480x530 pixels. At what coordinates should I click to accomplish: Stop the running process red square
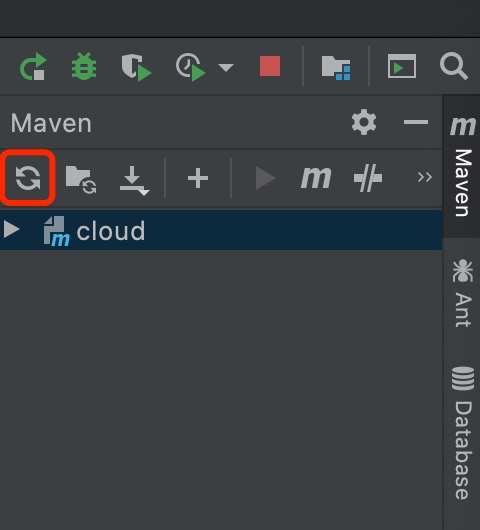(x=270, y=66)
